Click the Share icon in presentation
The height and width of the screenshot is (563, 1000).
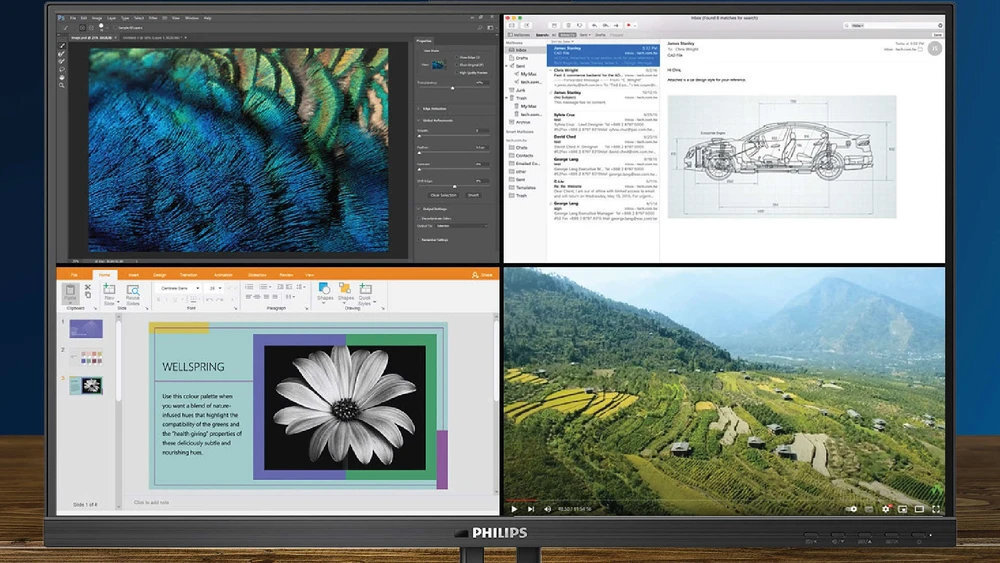tap(477, 274)
